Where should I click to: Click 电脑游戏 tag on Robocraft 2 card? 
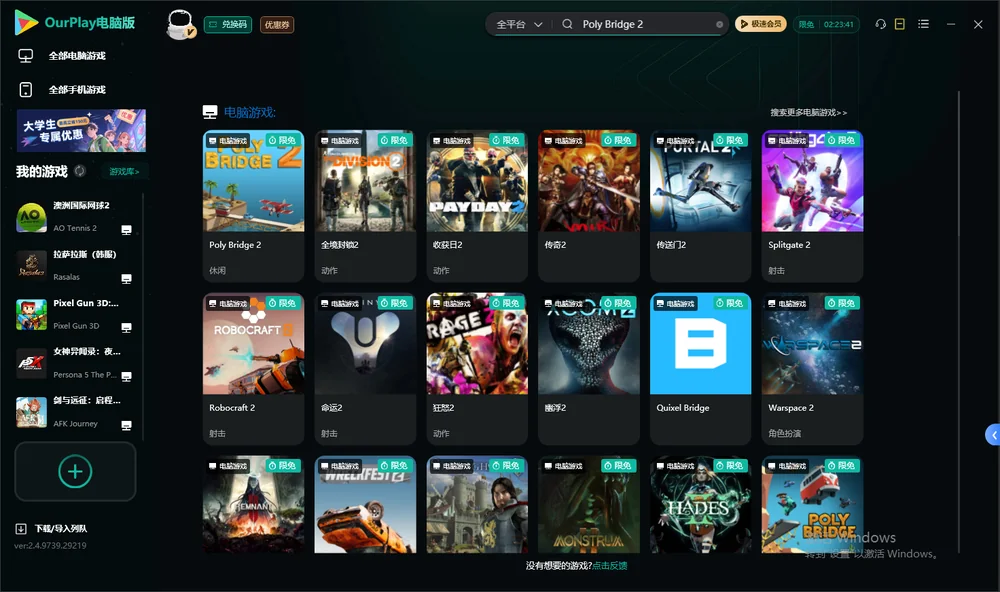point(228,304)
